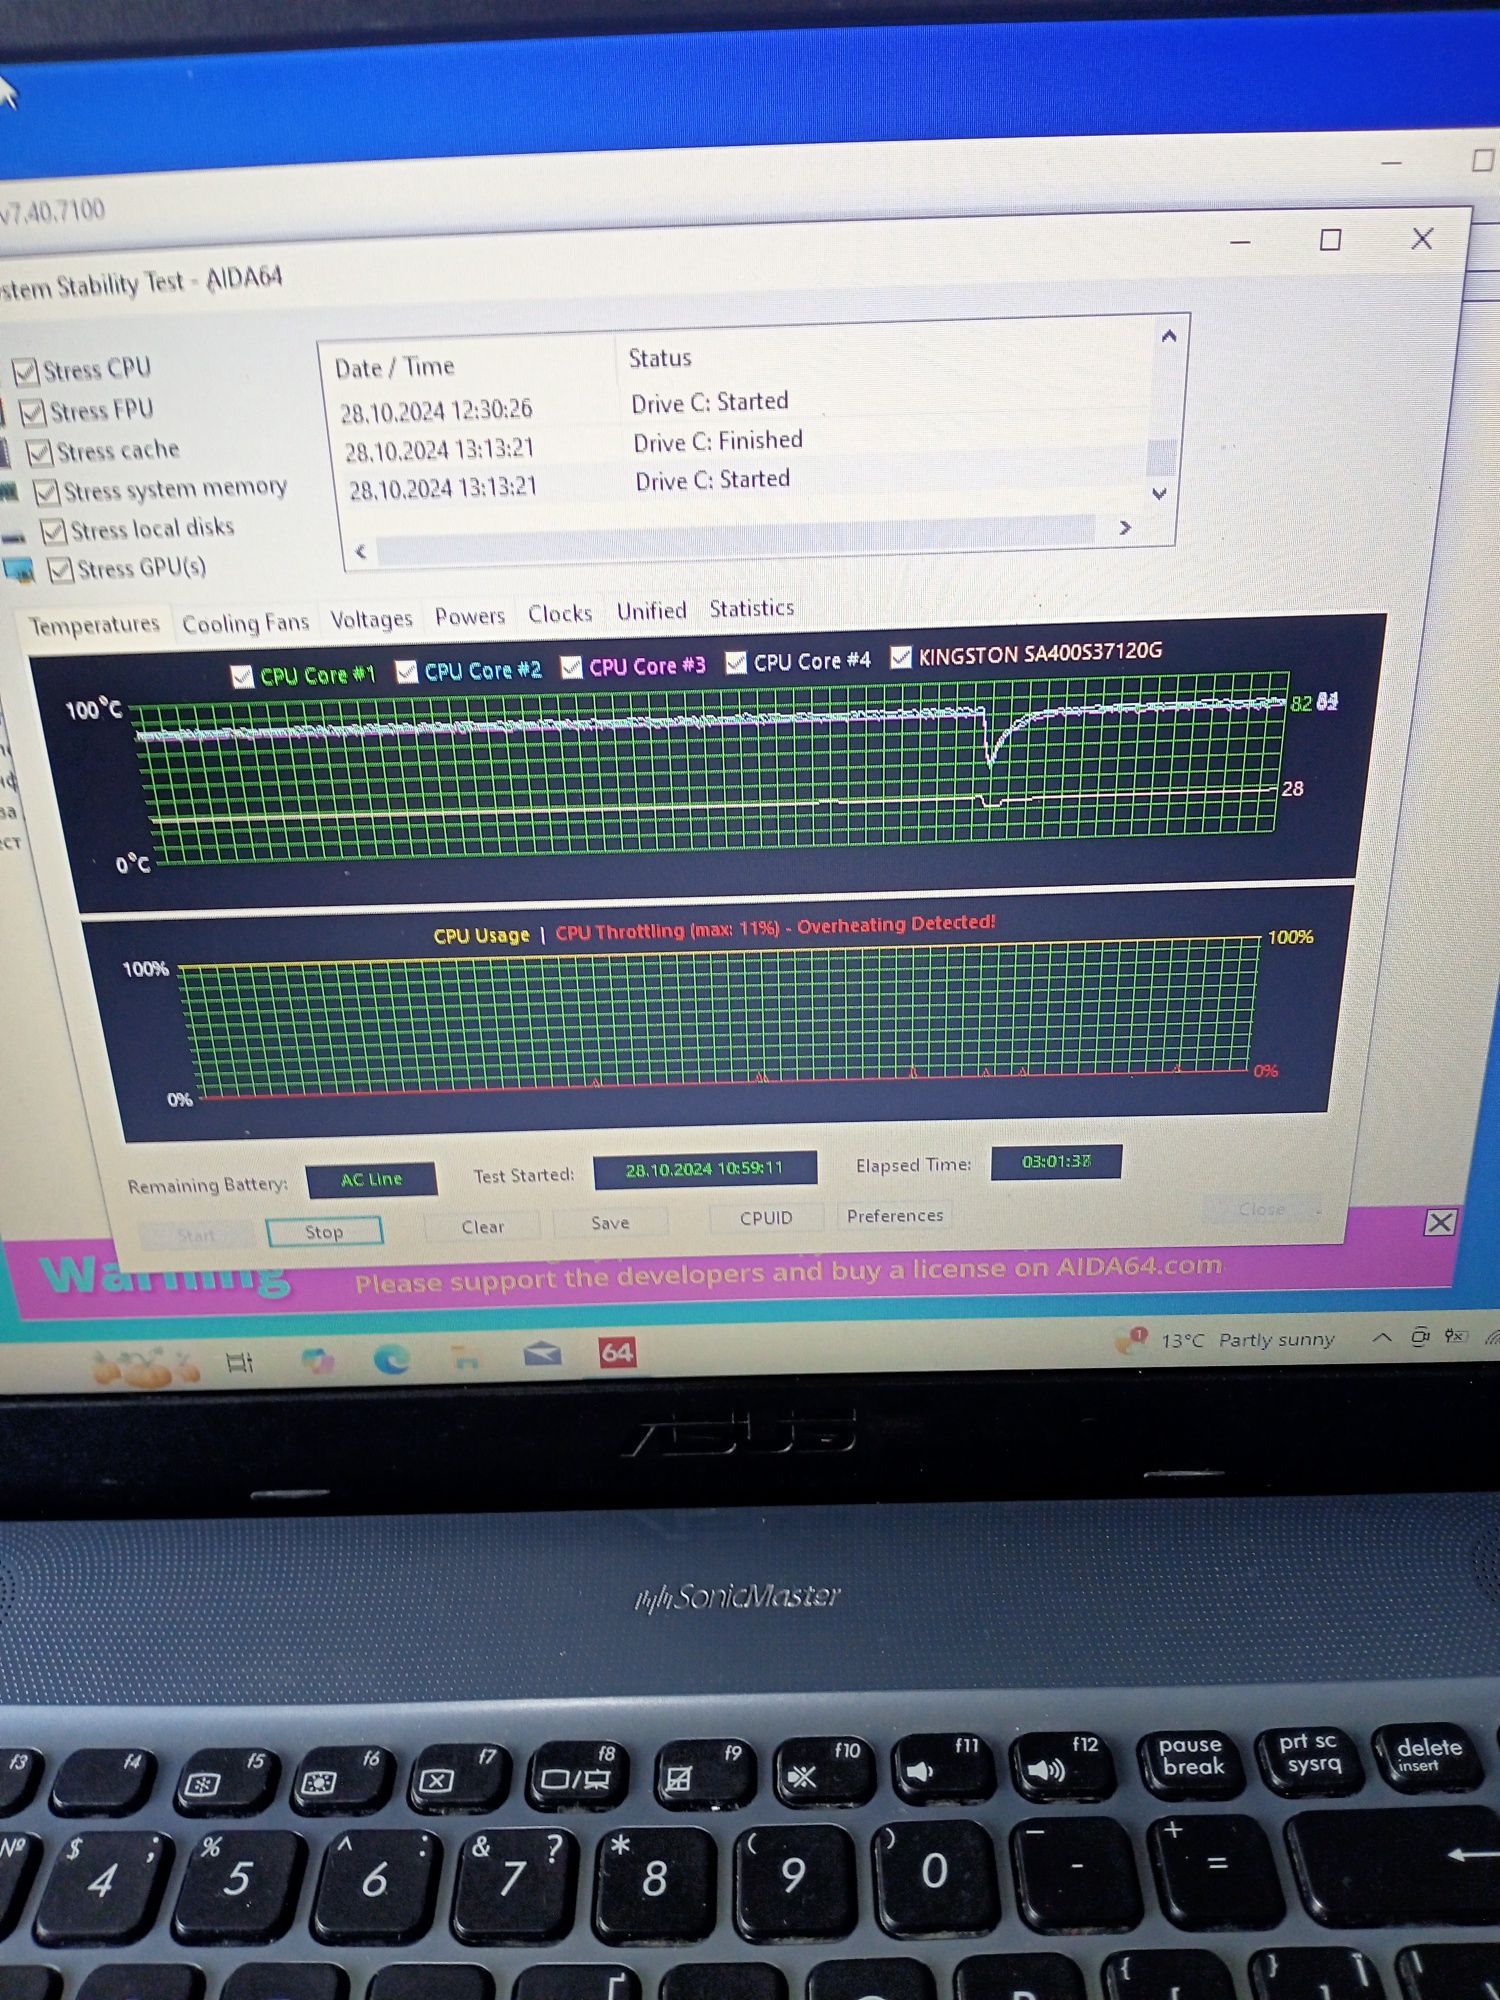Disable the Stress GPU(s) checkbox

61,570
